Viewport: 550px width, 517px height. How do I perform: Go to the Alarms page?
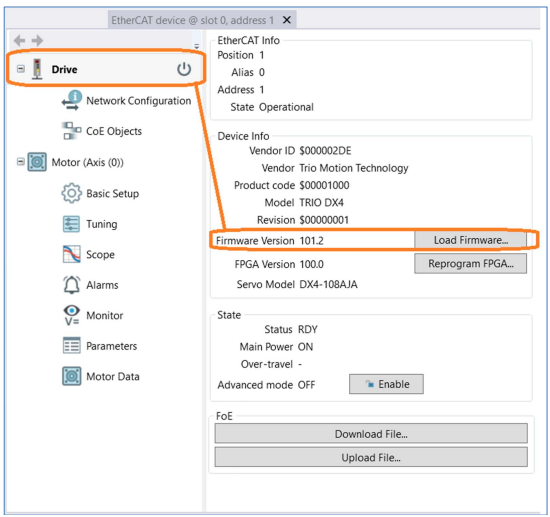pos(102,285)
